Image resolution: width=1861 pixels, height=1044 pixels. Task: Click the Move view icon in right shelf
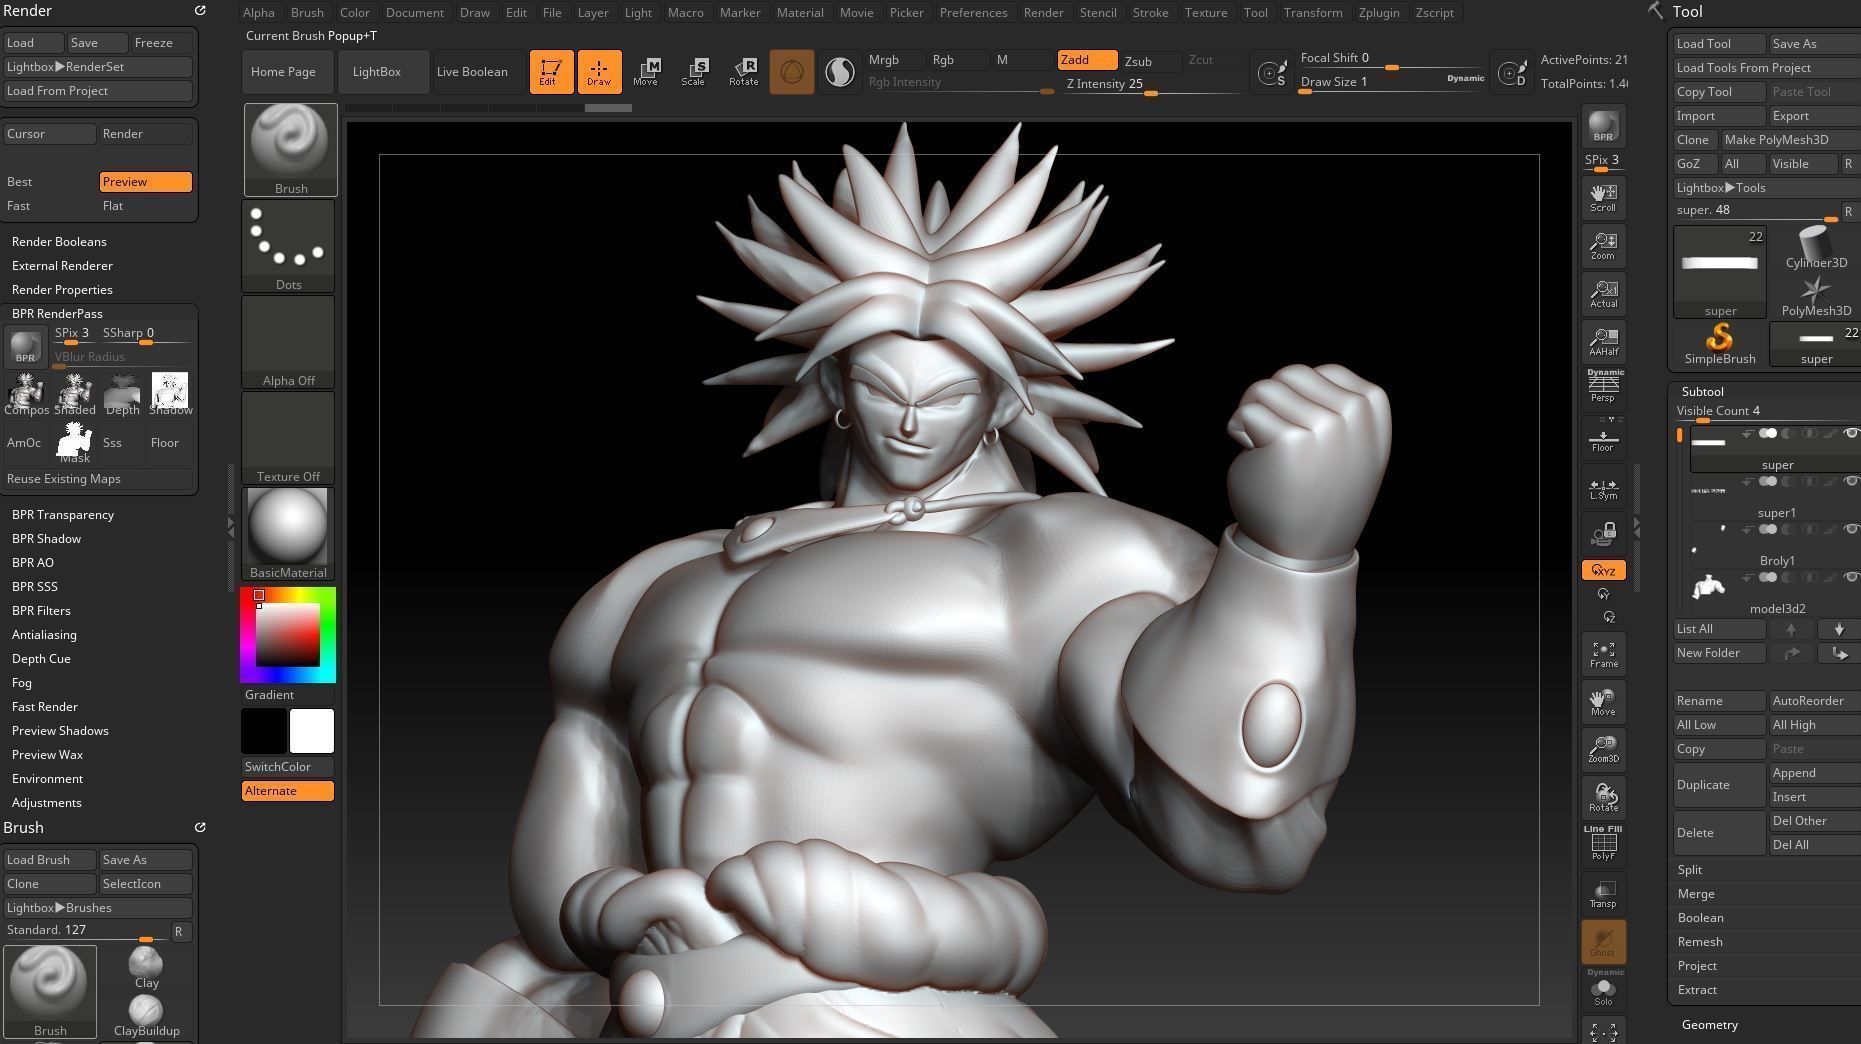(1603, 702)
